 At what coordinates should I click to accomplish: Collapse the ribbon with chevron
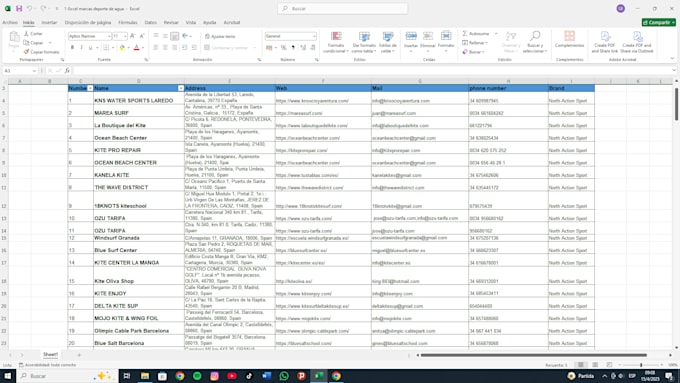tap(672, 58)
